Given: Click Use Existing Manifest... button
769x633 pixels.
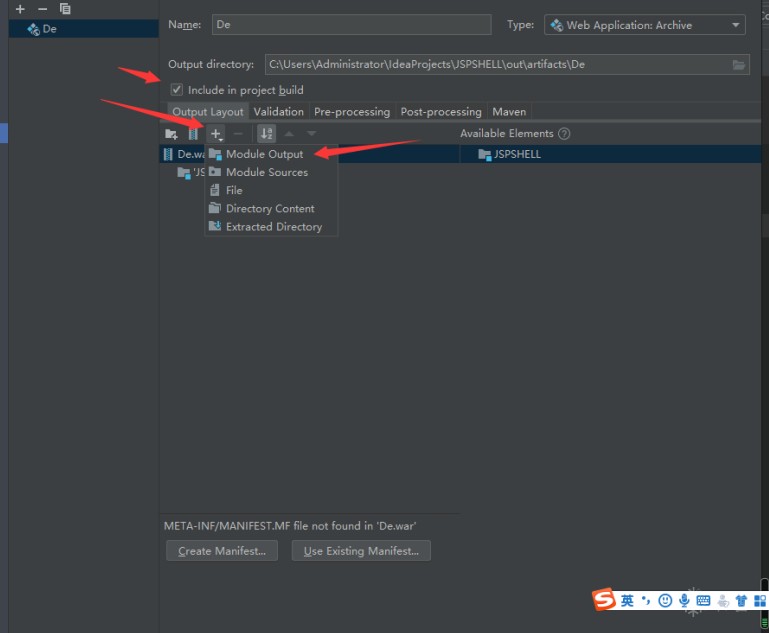Looking at the screenshot, I should 361,551.
